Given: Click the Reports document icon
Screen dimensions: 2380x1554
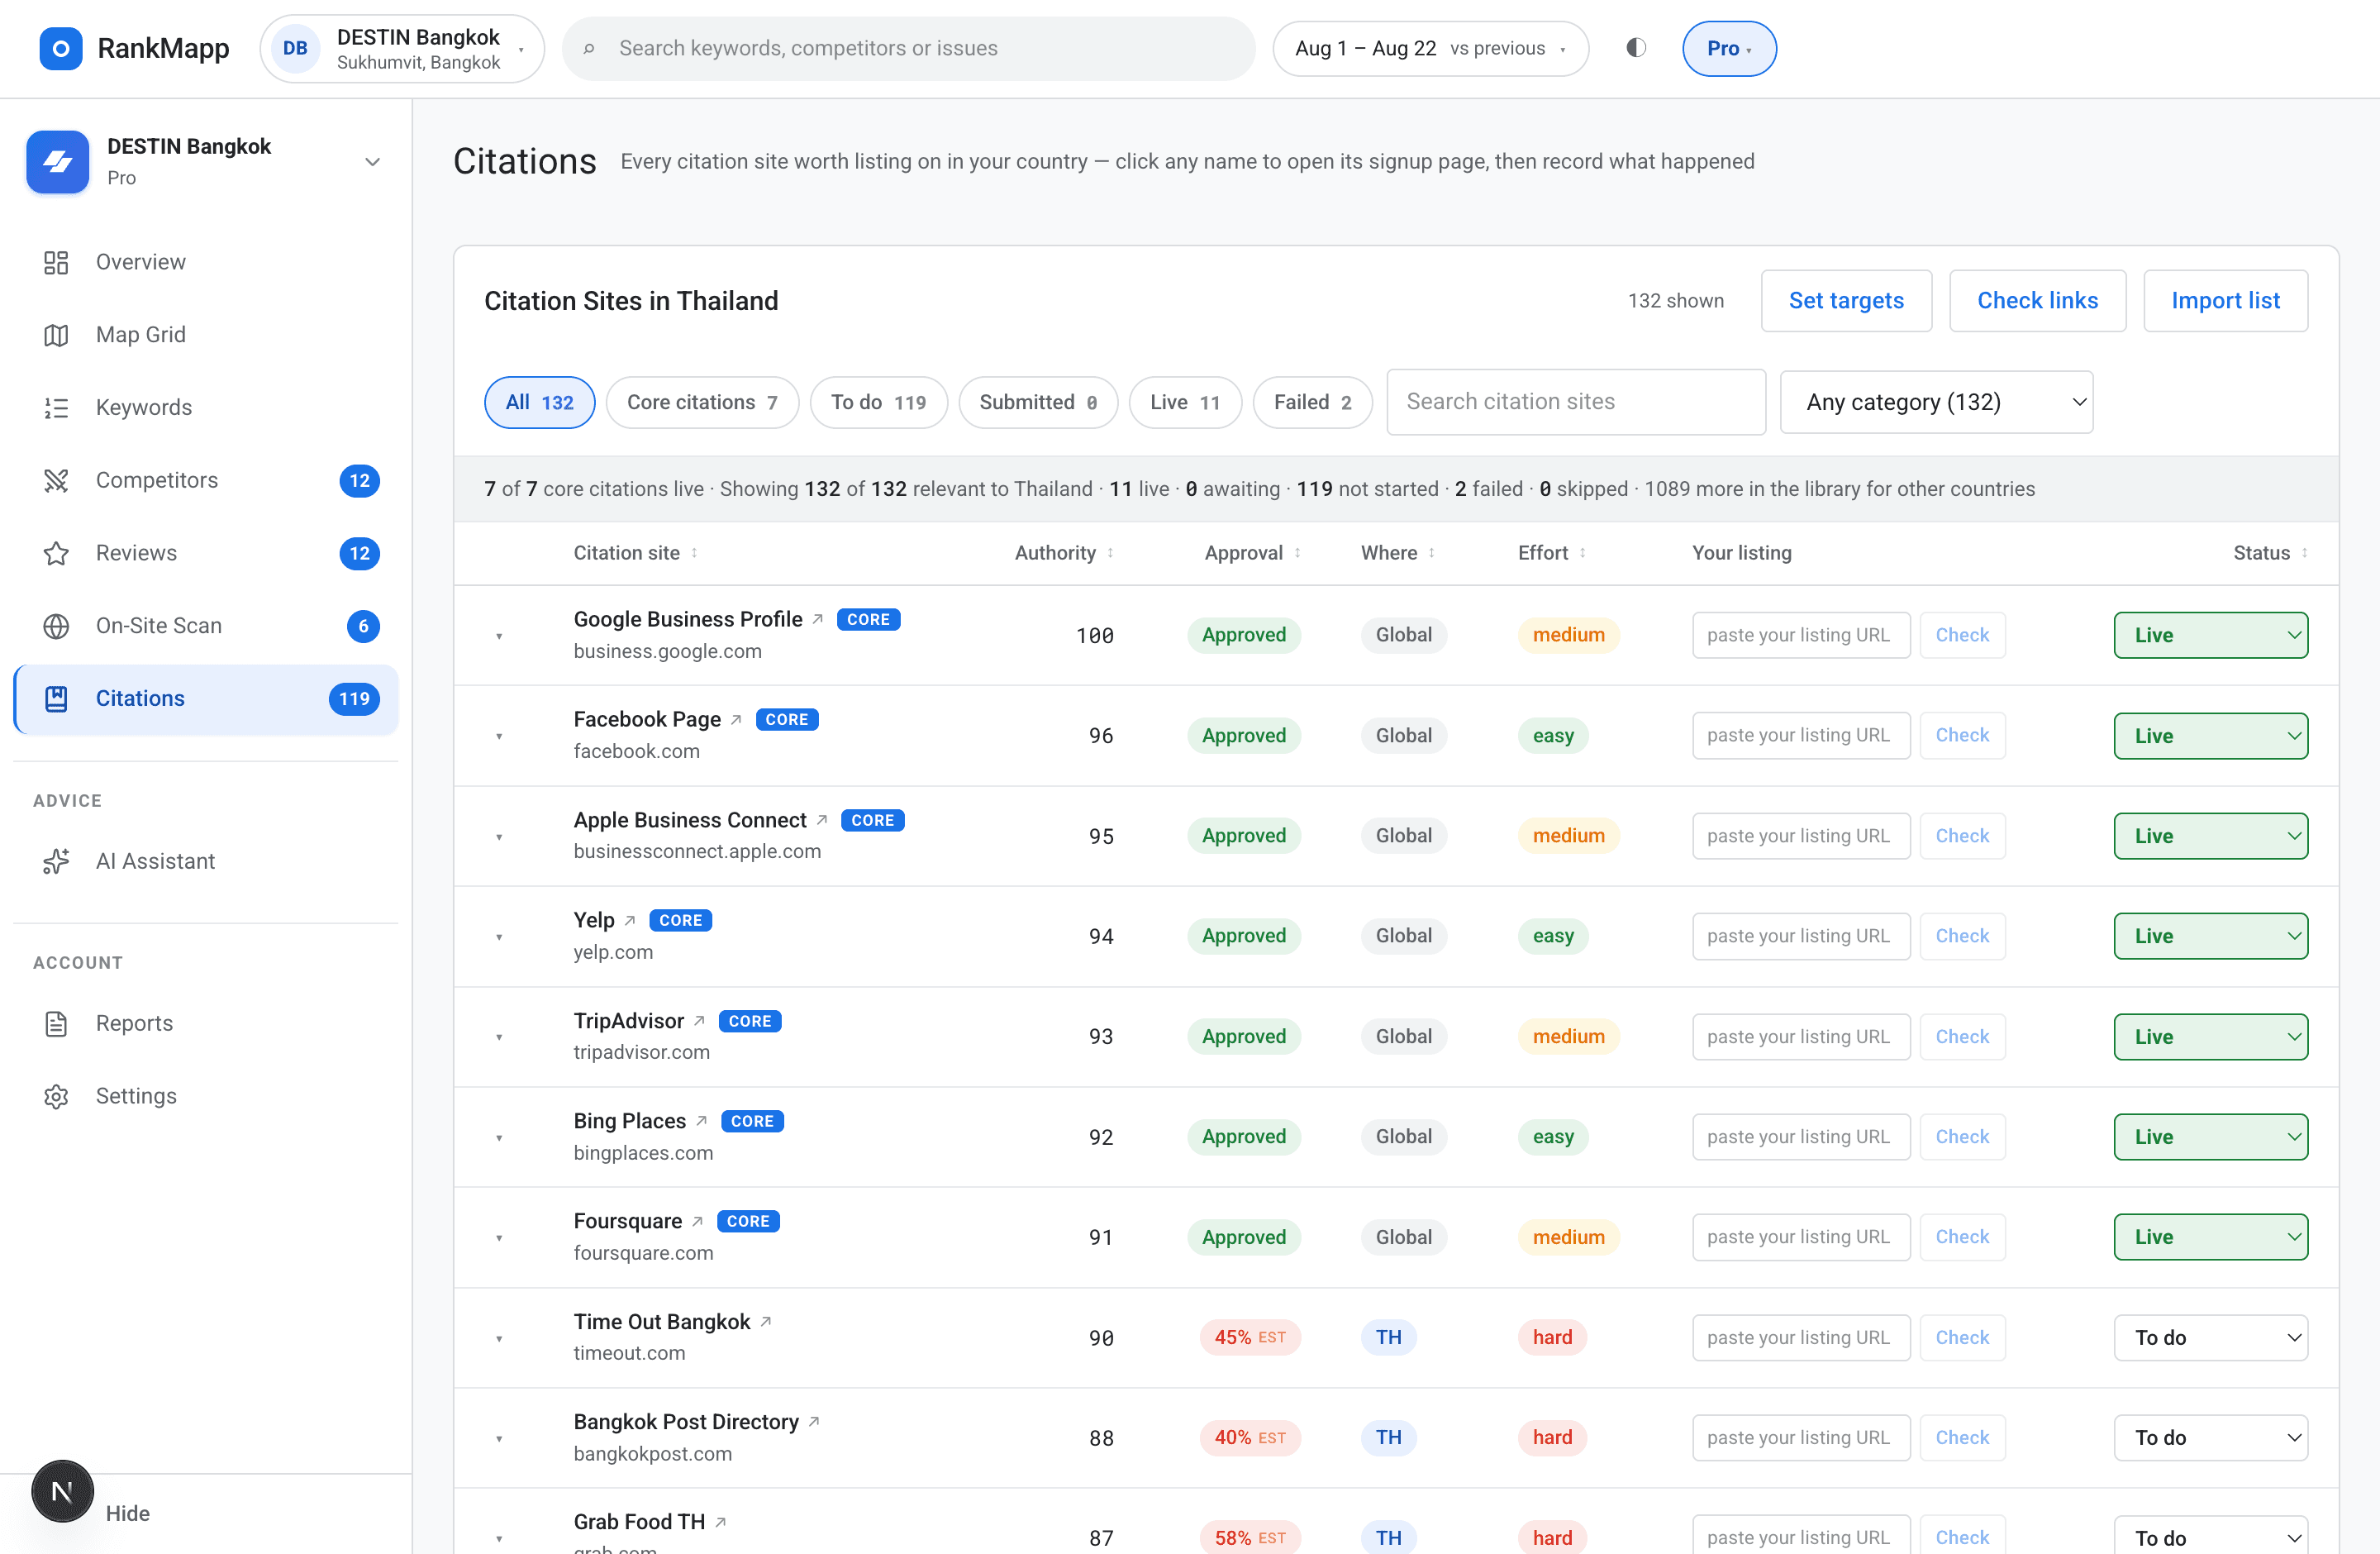Looking at the screenshot, I should pos(56,1024).
